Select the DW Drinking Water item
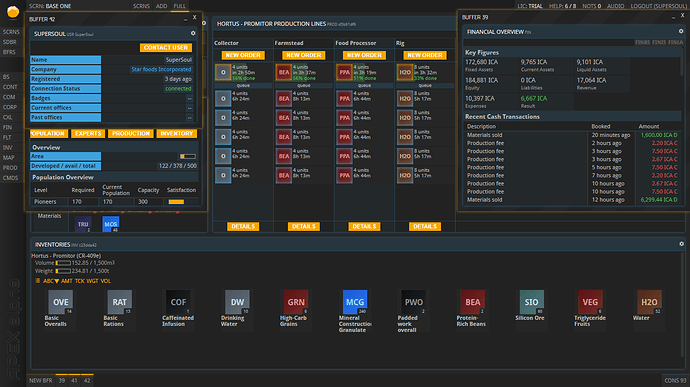This screenshot has width=690, height=387. (237, 302)
